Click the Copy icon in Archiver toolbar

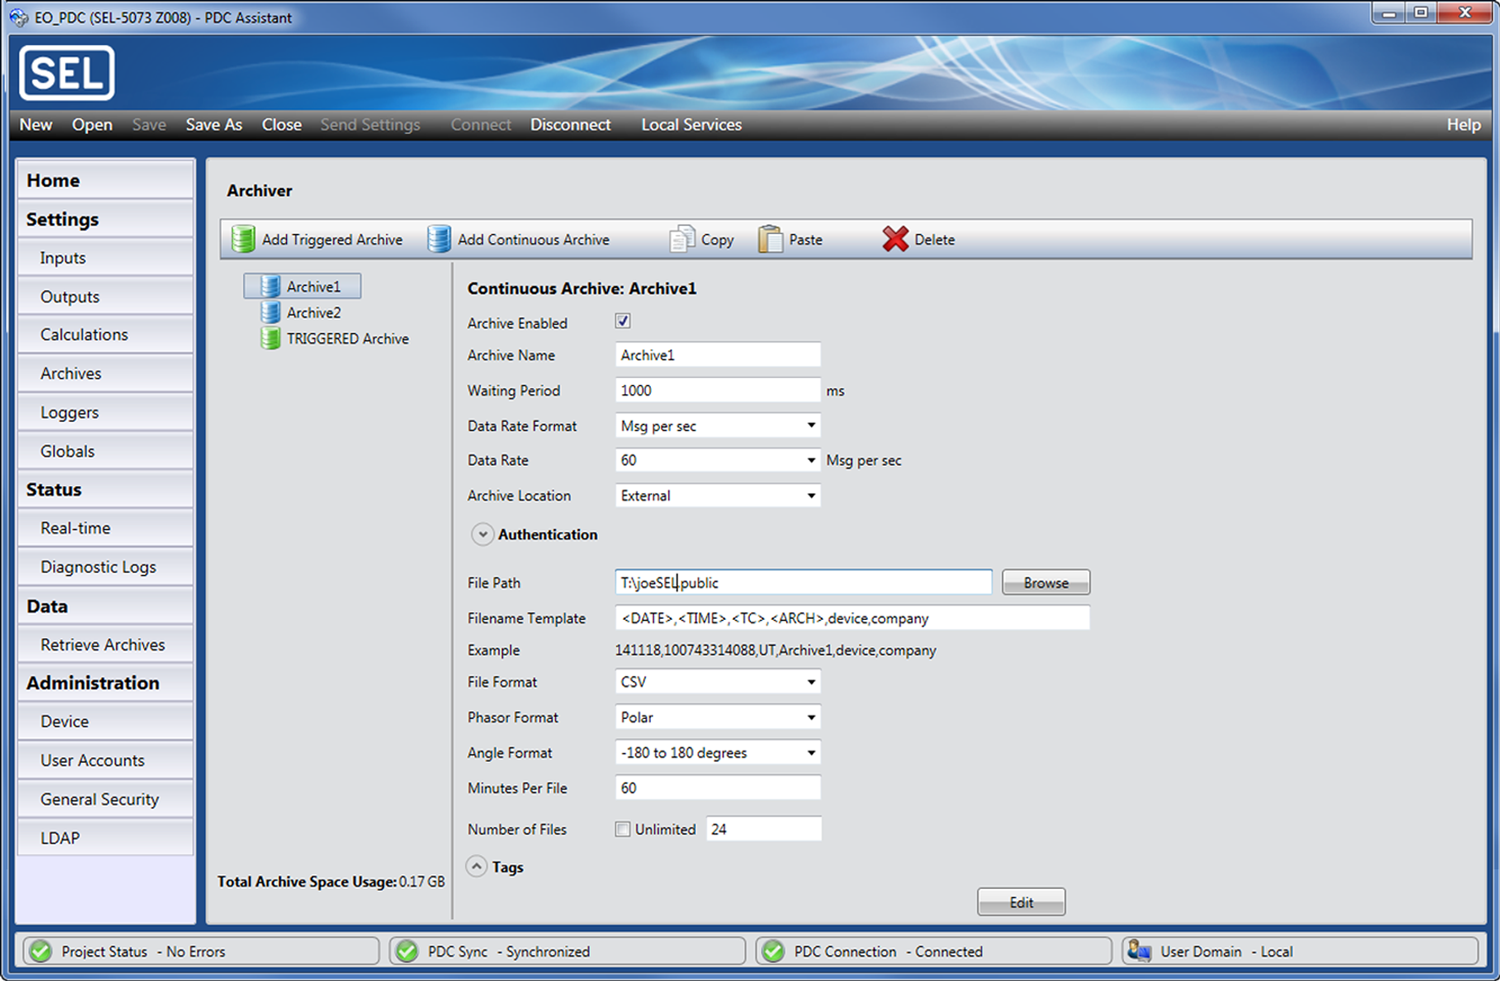click(682, 239)
